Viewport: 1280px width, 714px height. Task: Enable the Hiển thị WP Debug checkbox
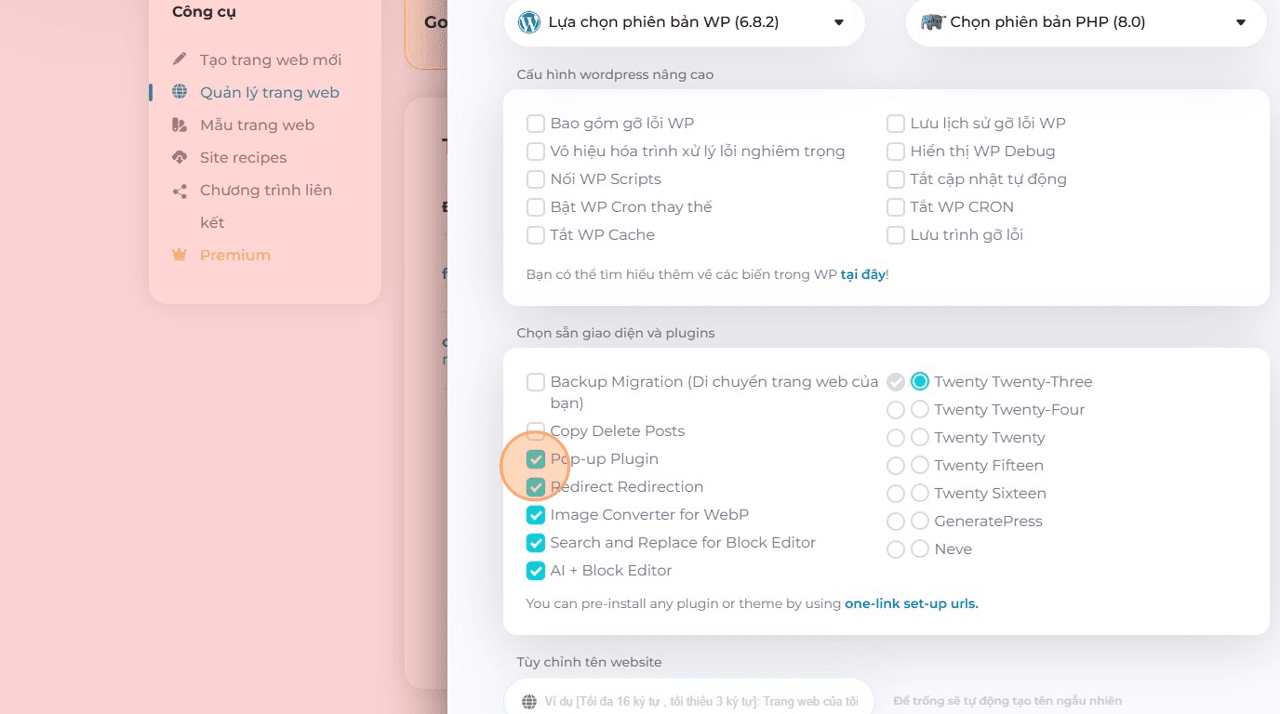pyautogui.click(x=895, y=151)
